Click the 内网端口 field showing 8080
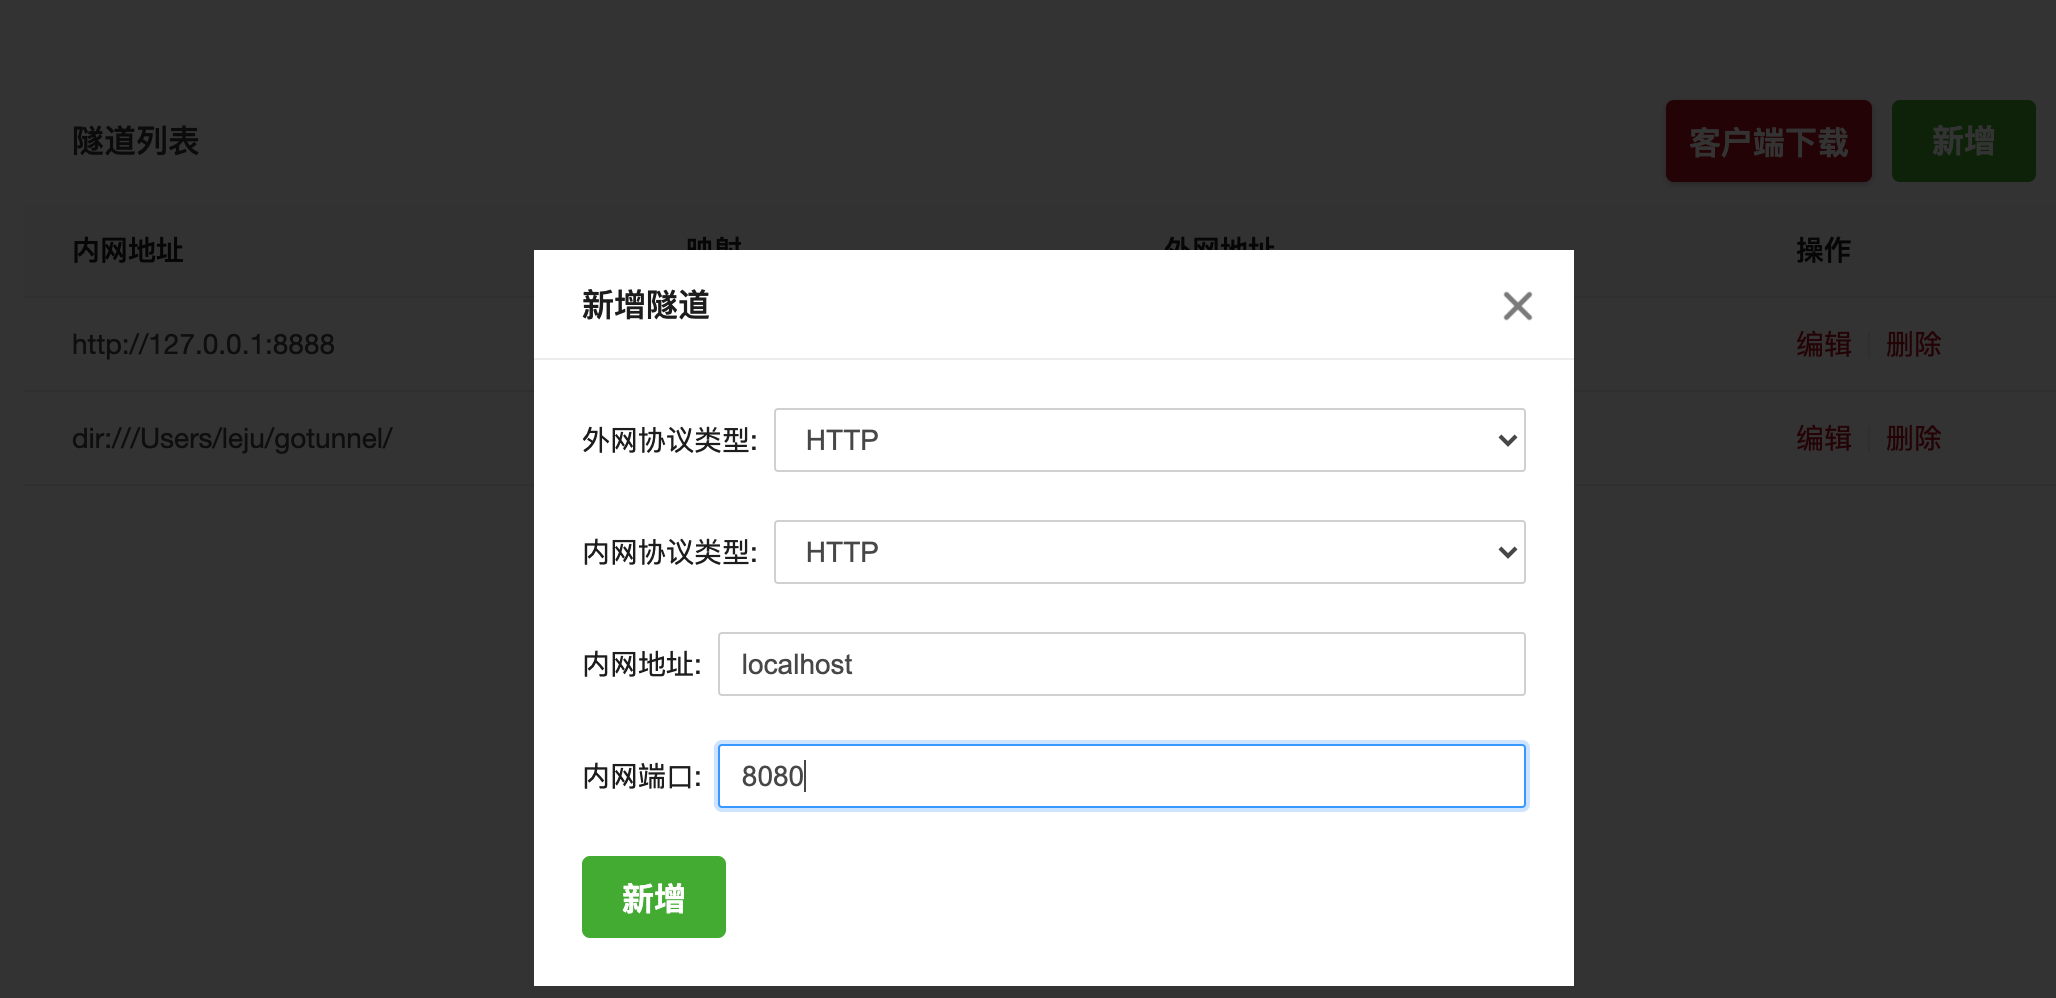Viewport: 2056px width, 998px height. point(1121,776)
